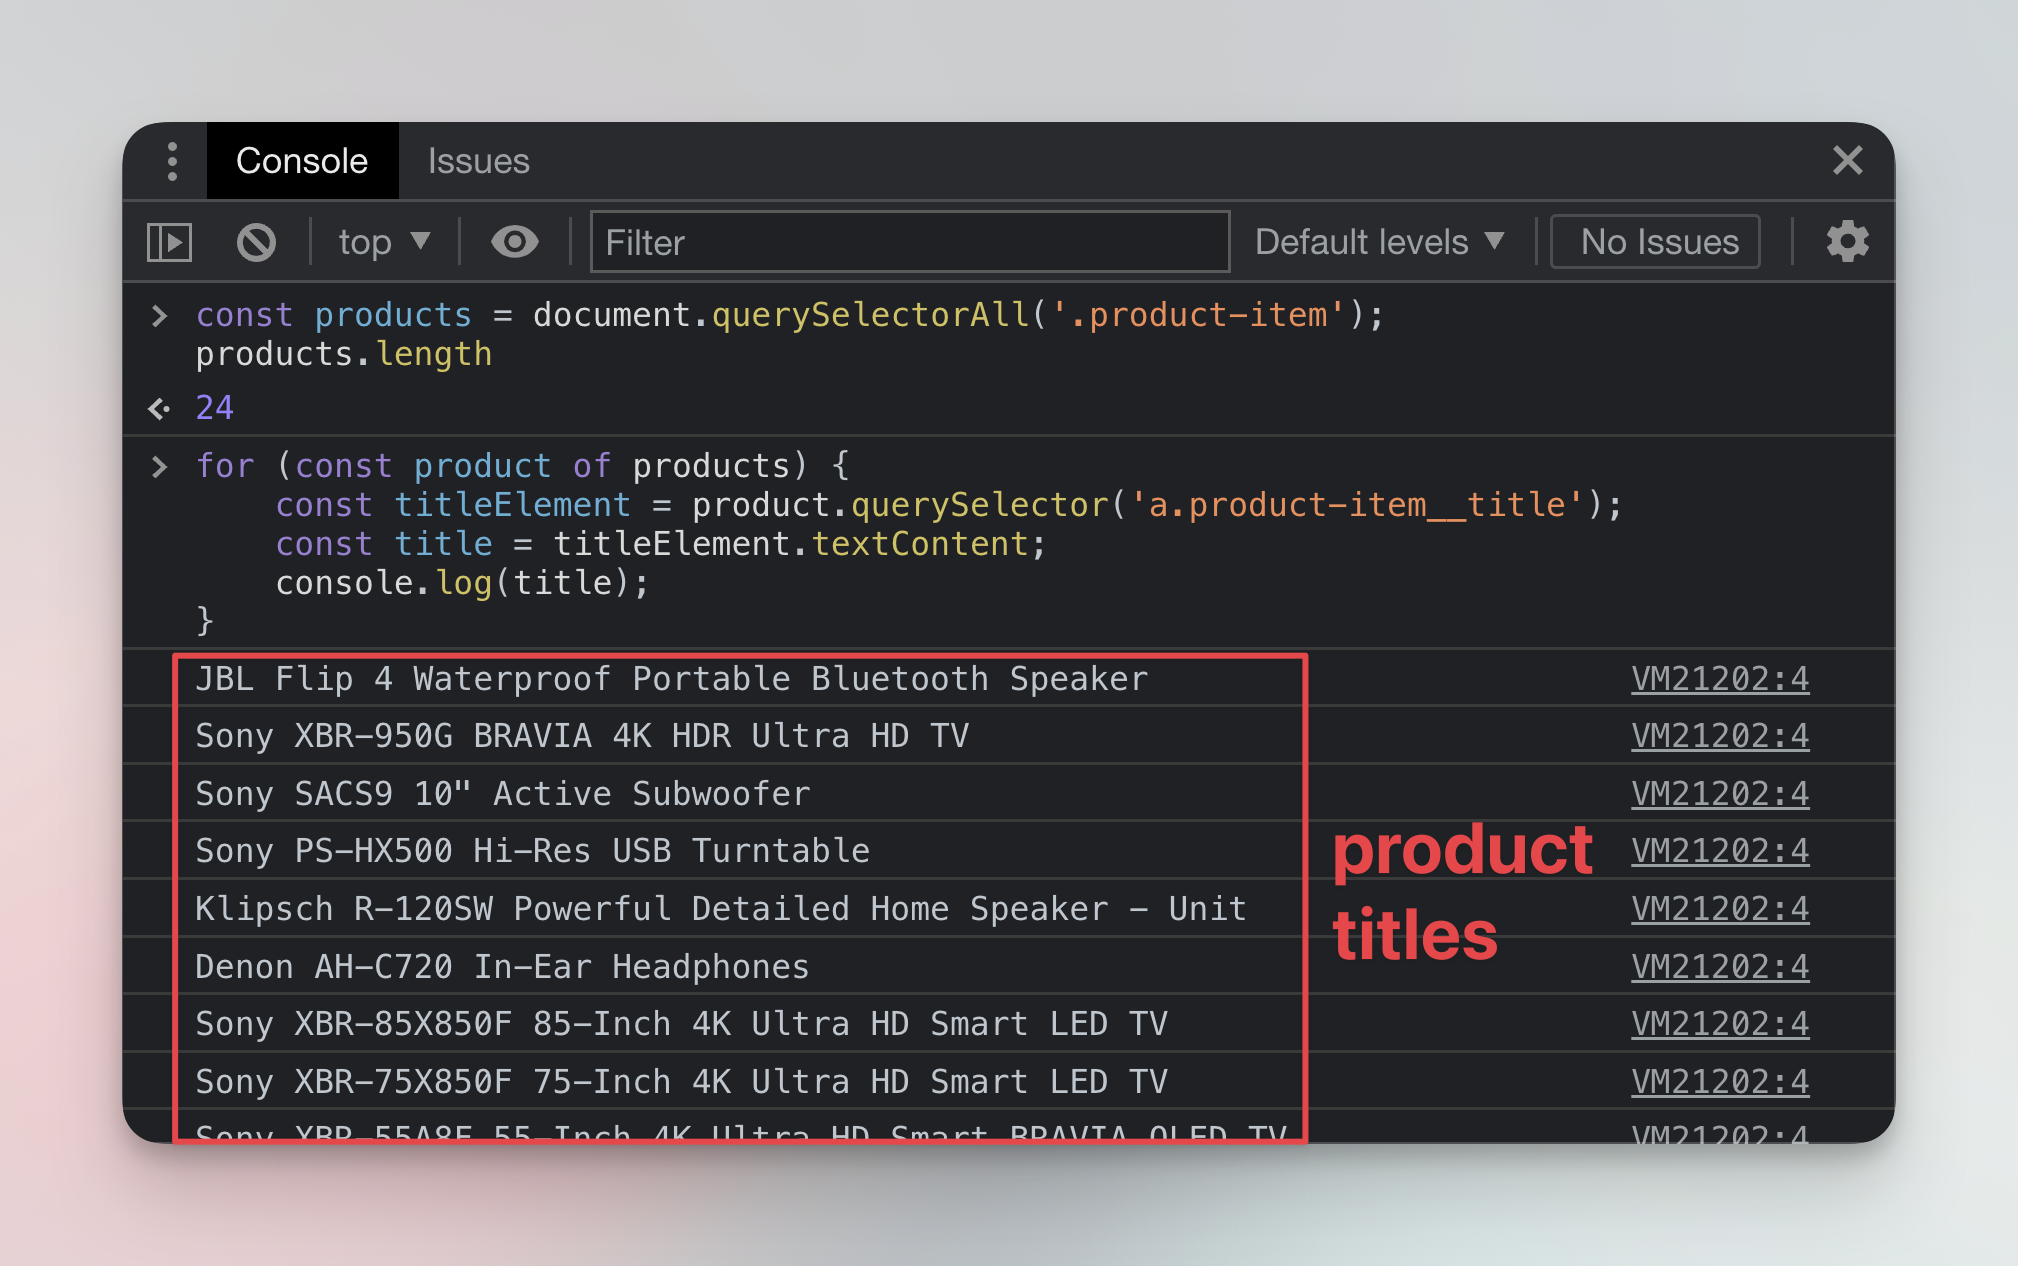Open DevTools settings gear

[x=1847, y=241]
